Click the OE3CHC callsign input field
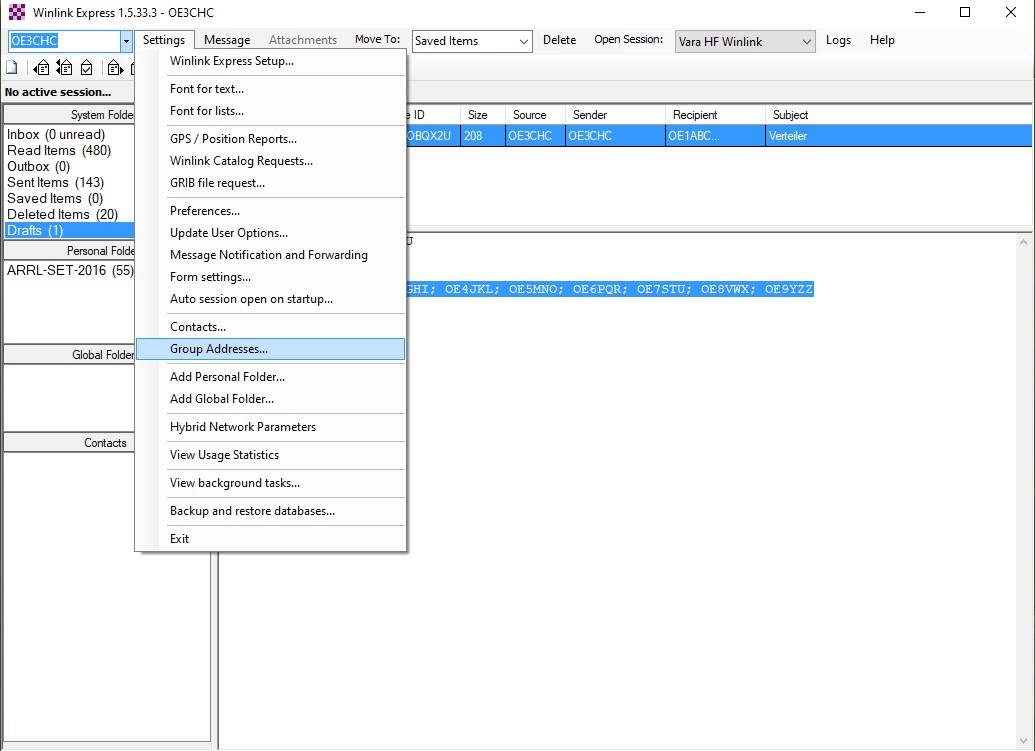Screen dimensions: 1035x751 [64, 41]
